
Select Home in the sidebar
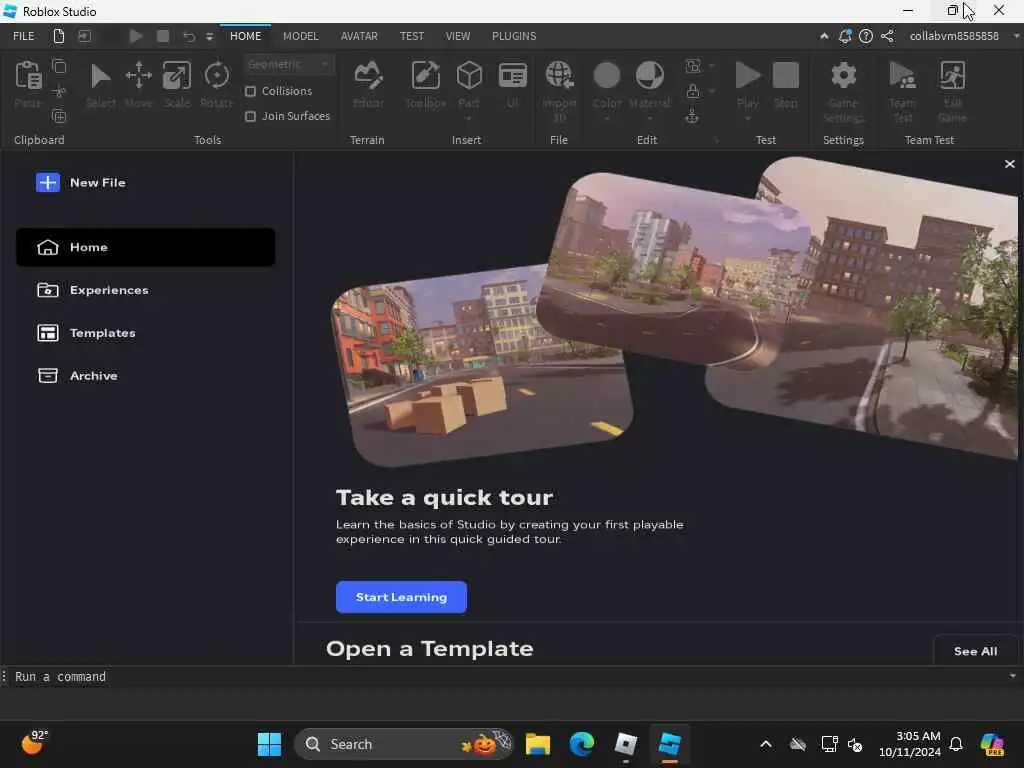tap(145, 247)
